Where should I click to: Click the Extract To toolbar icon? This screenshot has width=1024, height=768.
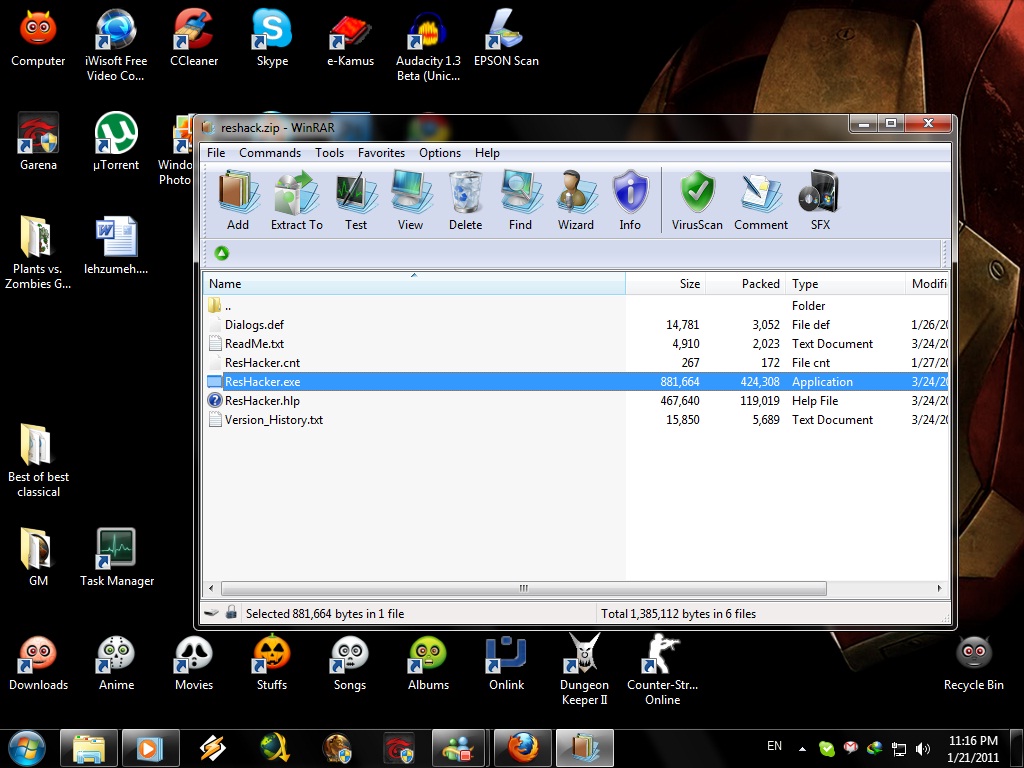click(x=296, y=201)
